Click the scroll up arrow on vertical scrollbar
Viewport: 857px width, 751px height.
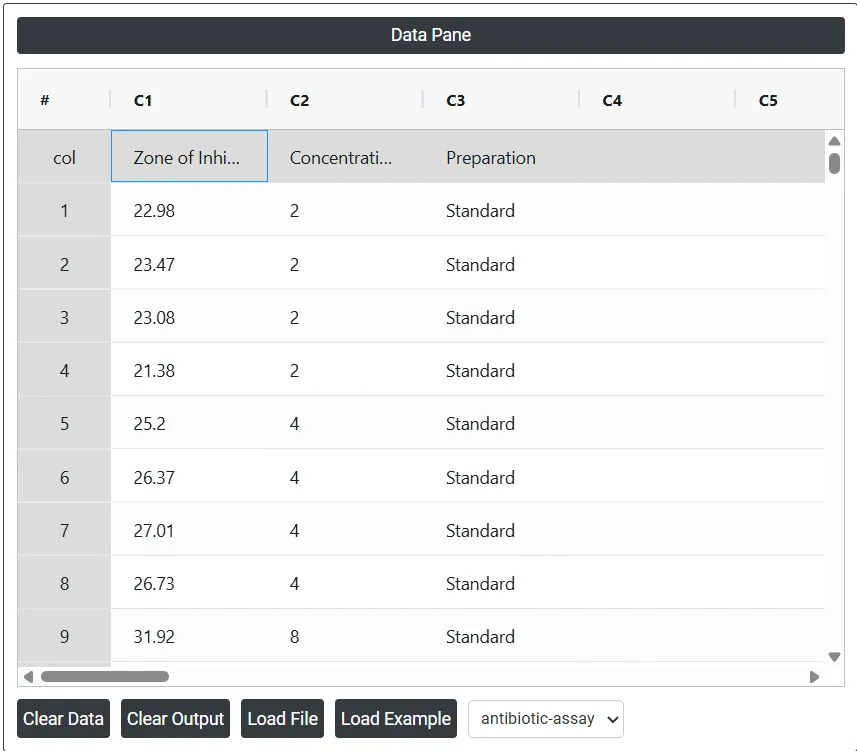[x=834, y=142]
